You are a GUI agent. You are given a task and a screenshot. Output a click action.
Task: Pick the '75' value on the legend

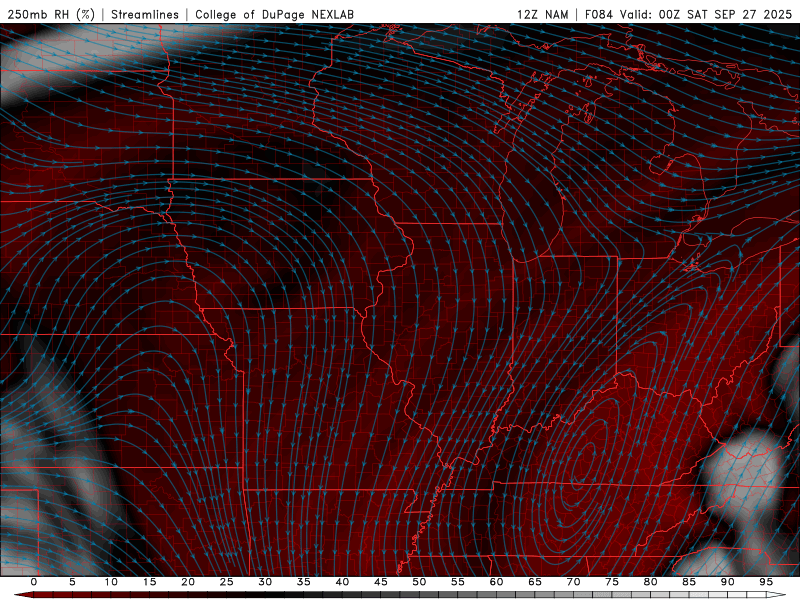tap(612, 582)
